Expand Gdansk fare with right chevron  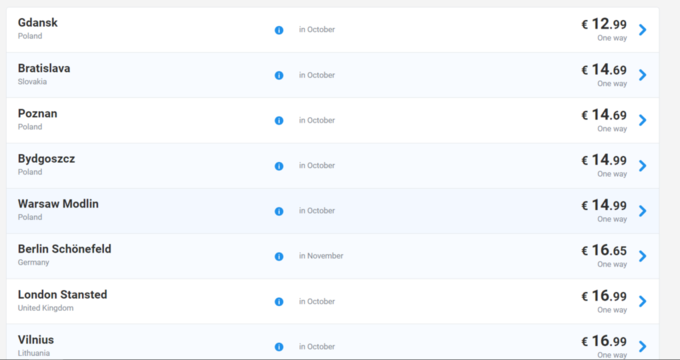tap(643, 30)
